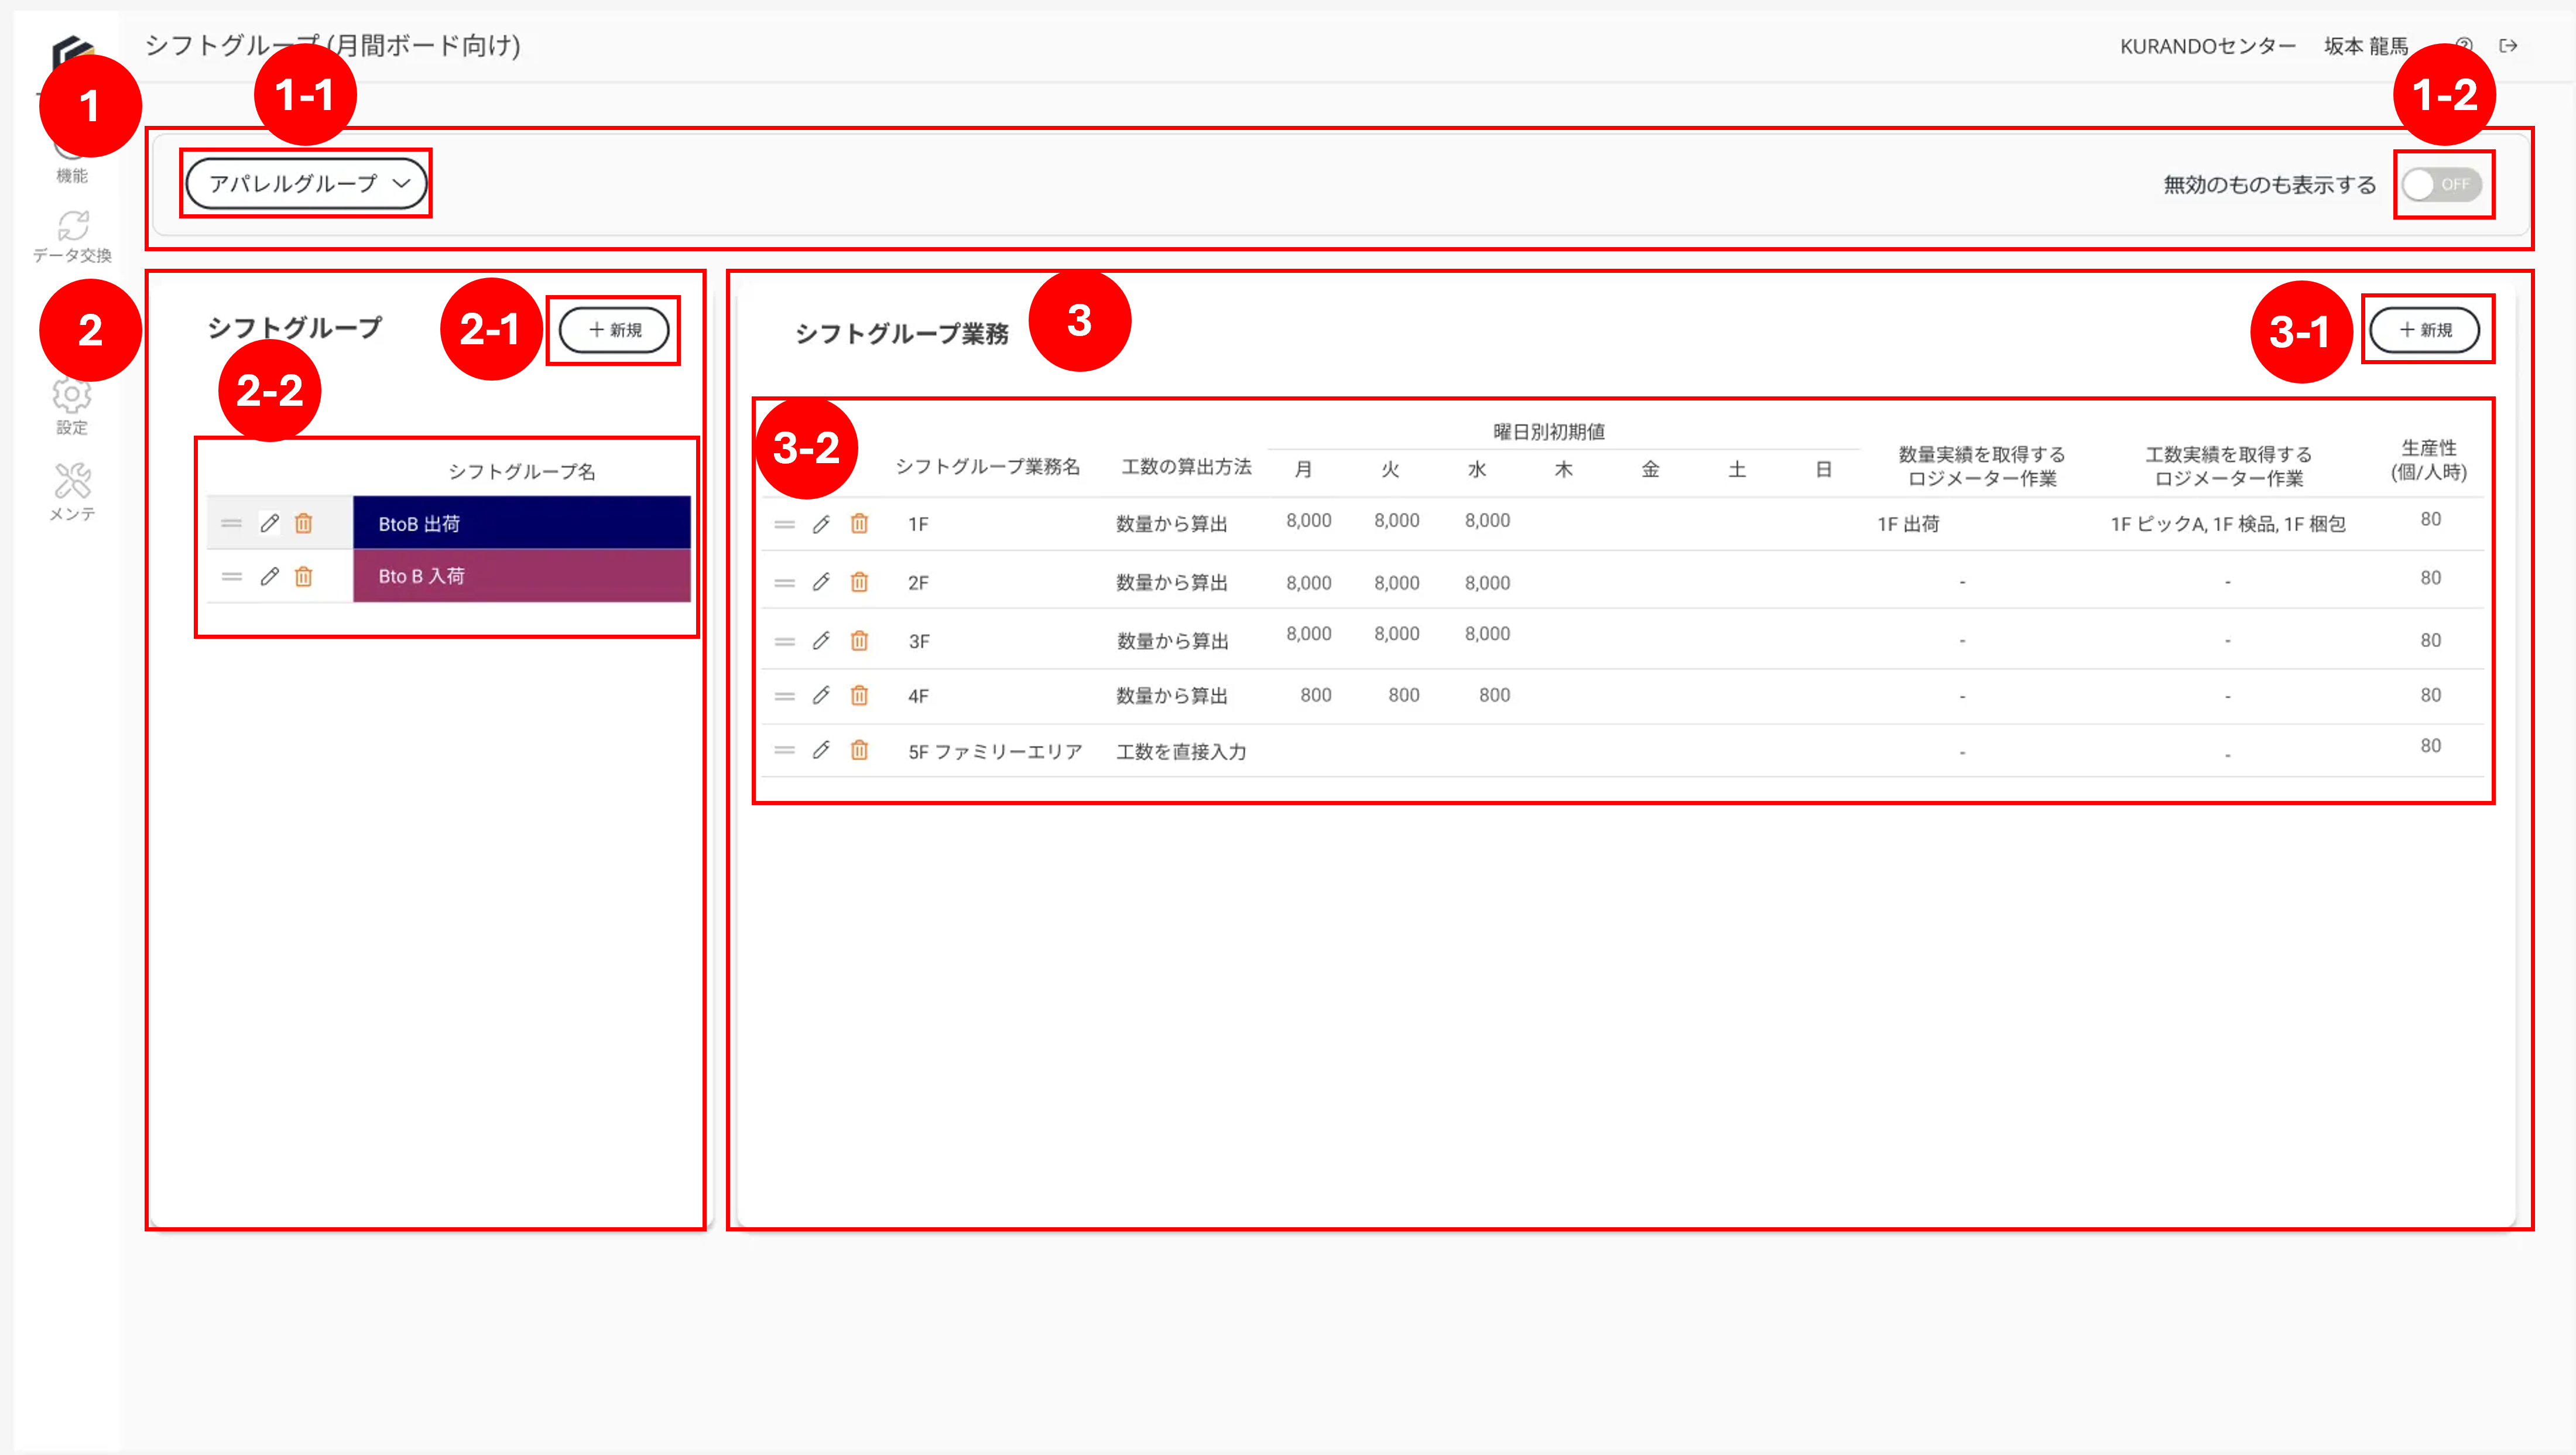2576x1455 pixels.
Task: Edit the 2F task row
Action: (821, 582)
